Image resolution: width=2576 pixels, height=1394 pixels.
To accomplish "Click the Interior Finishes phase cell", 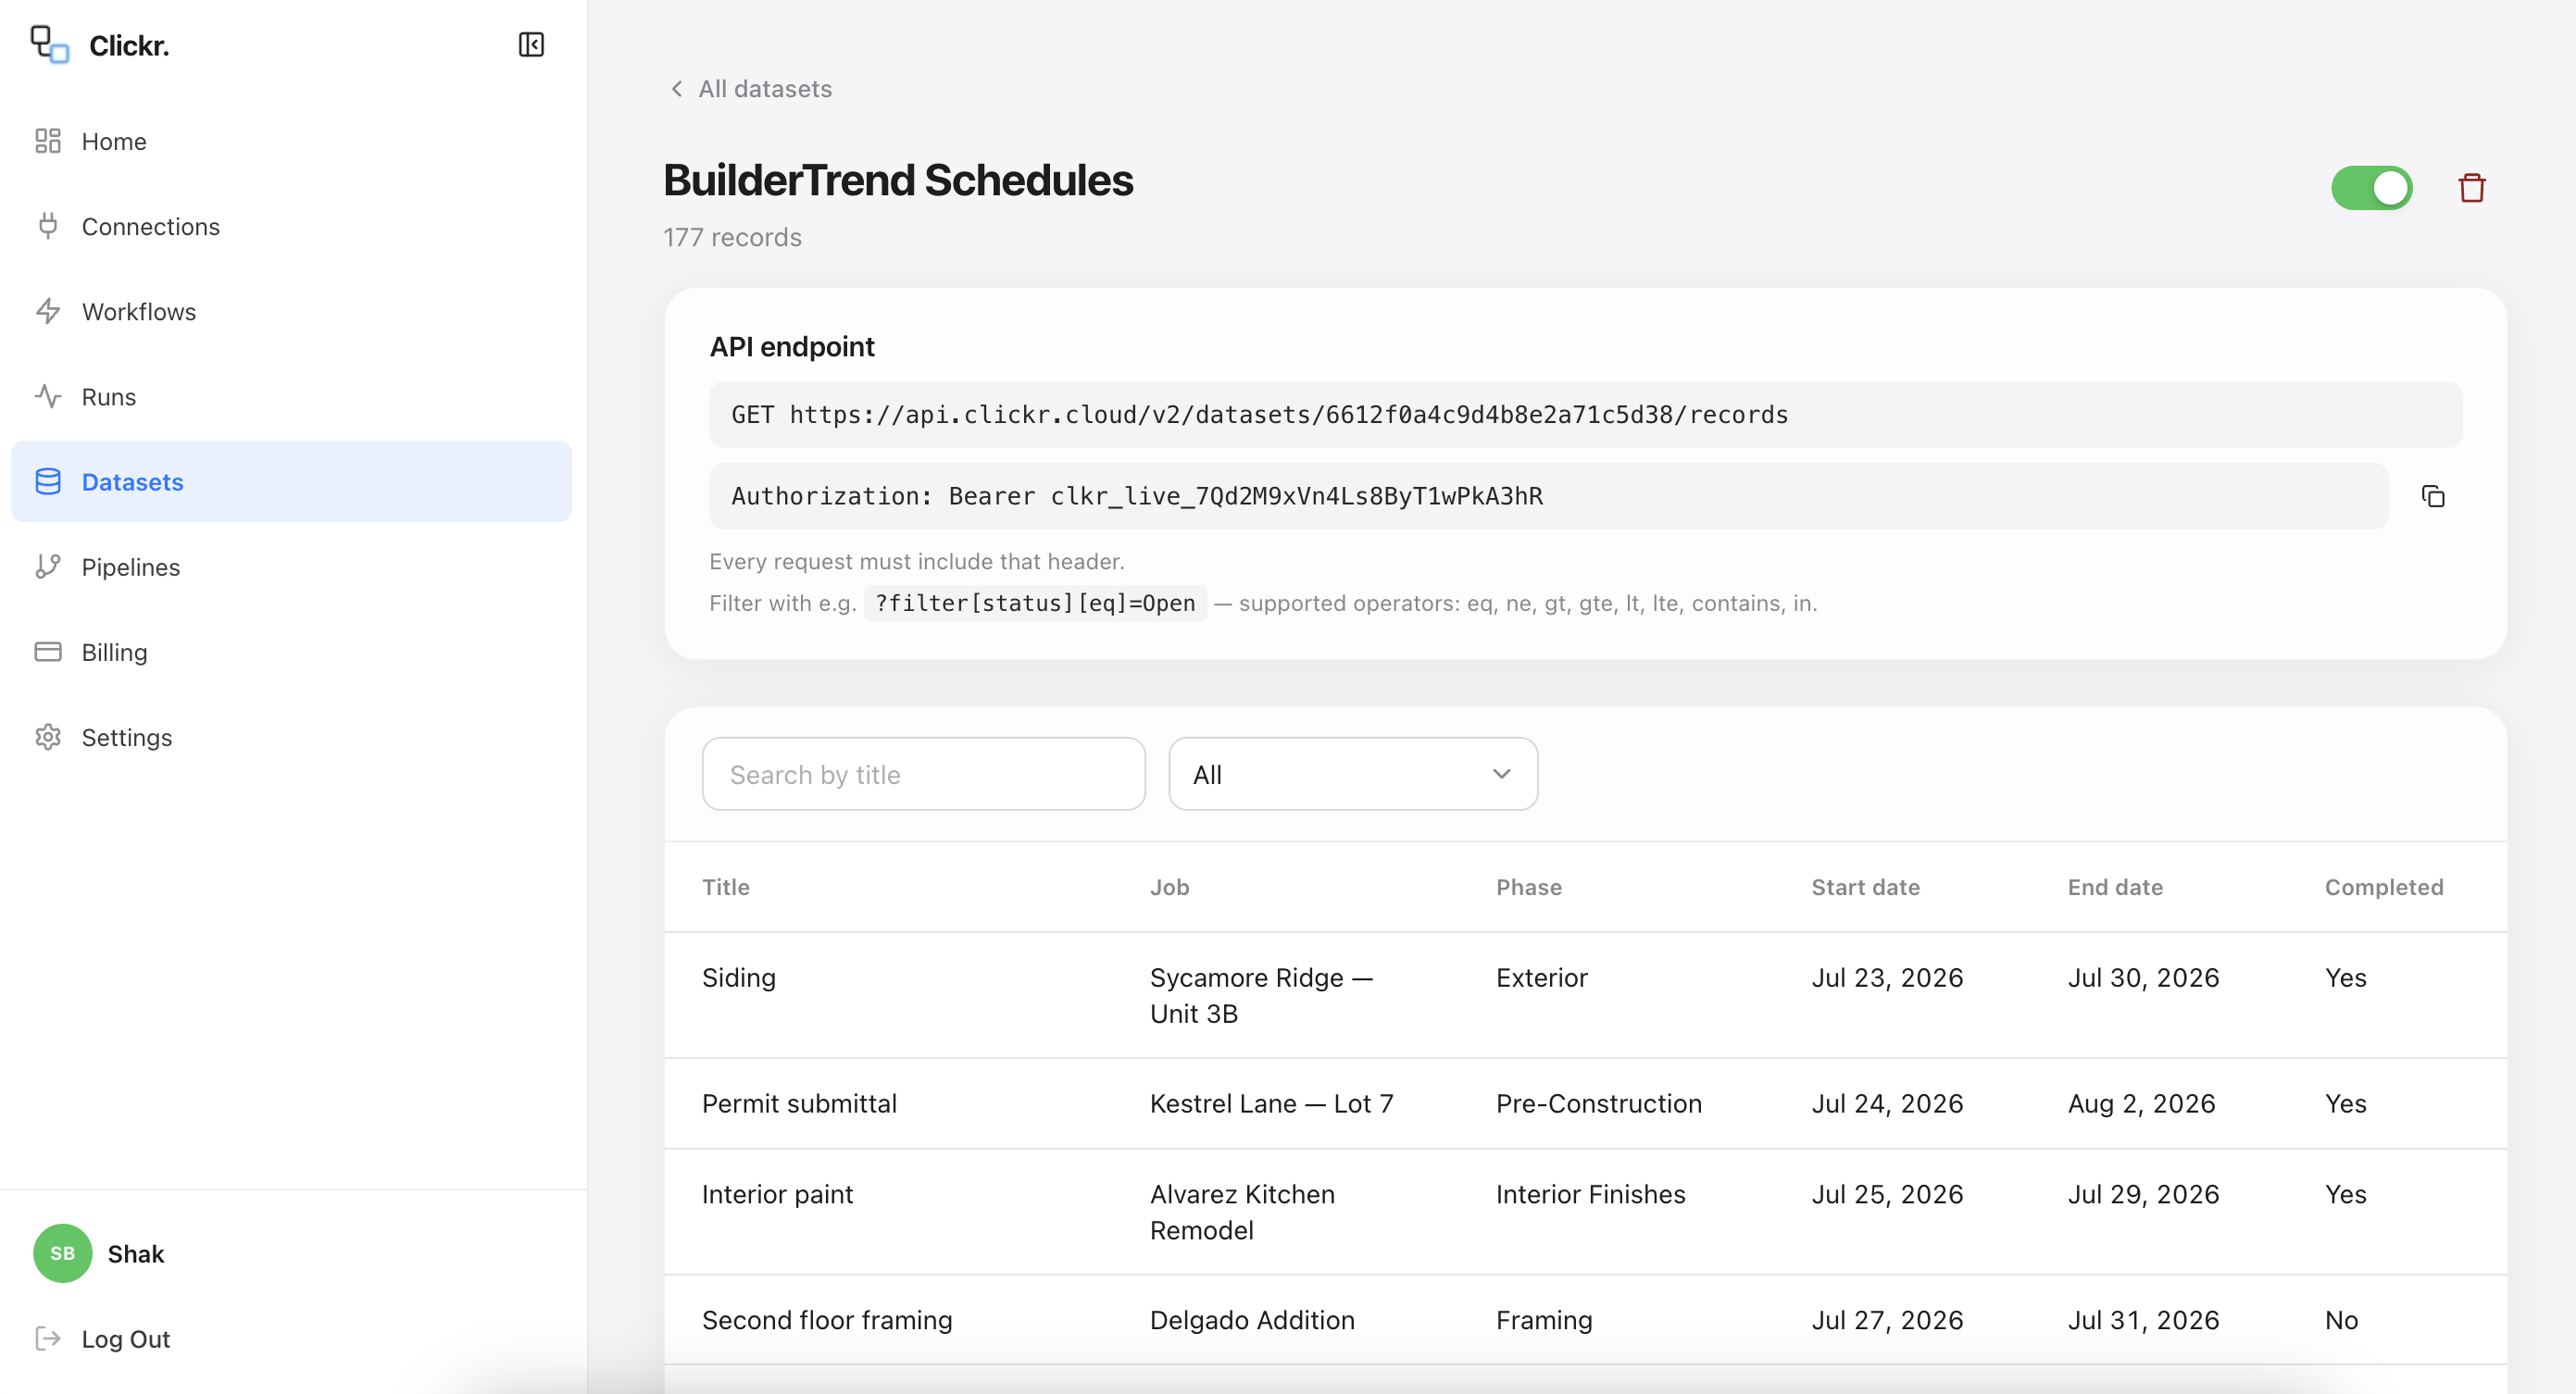I will click(1590, 1194).
